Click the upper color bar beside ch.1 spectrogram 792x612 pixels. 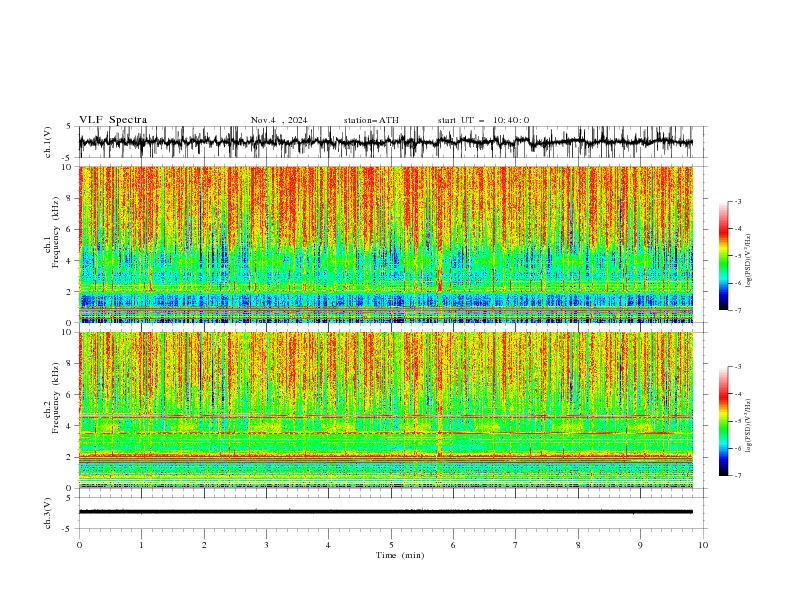tap(723, 255)
